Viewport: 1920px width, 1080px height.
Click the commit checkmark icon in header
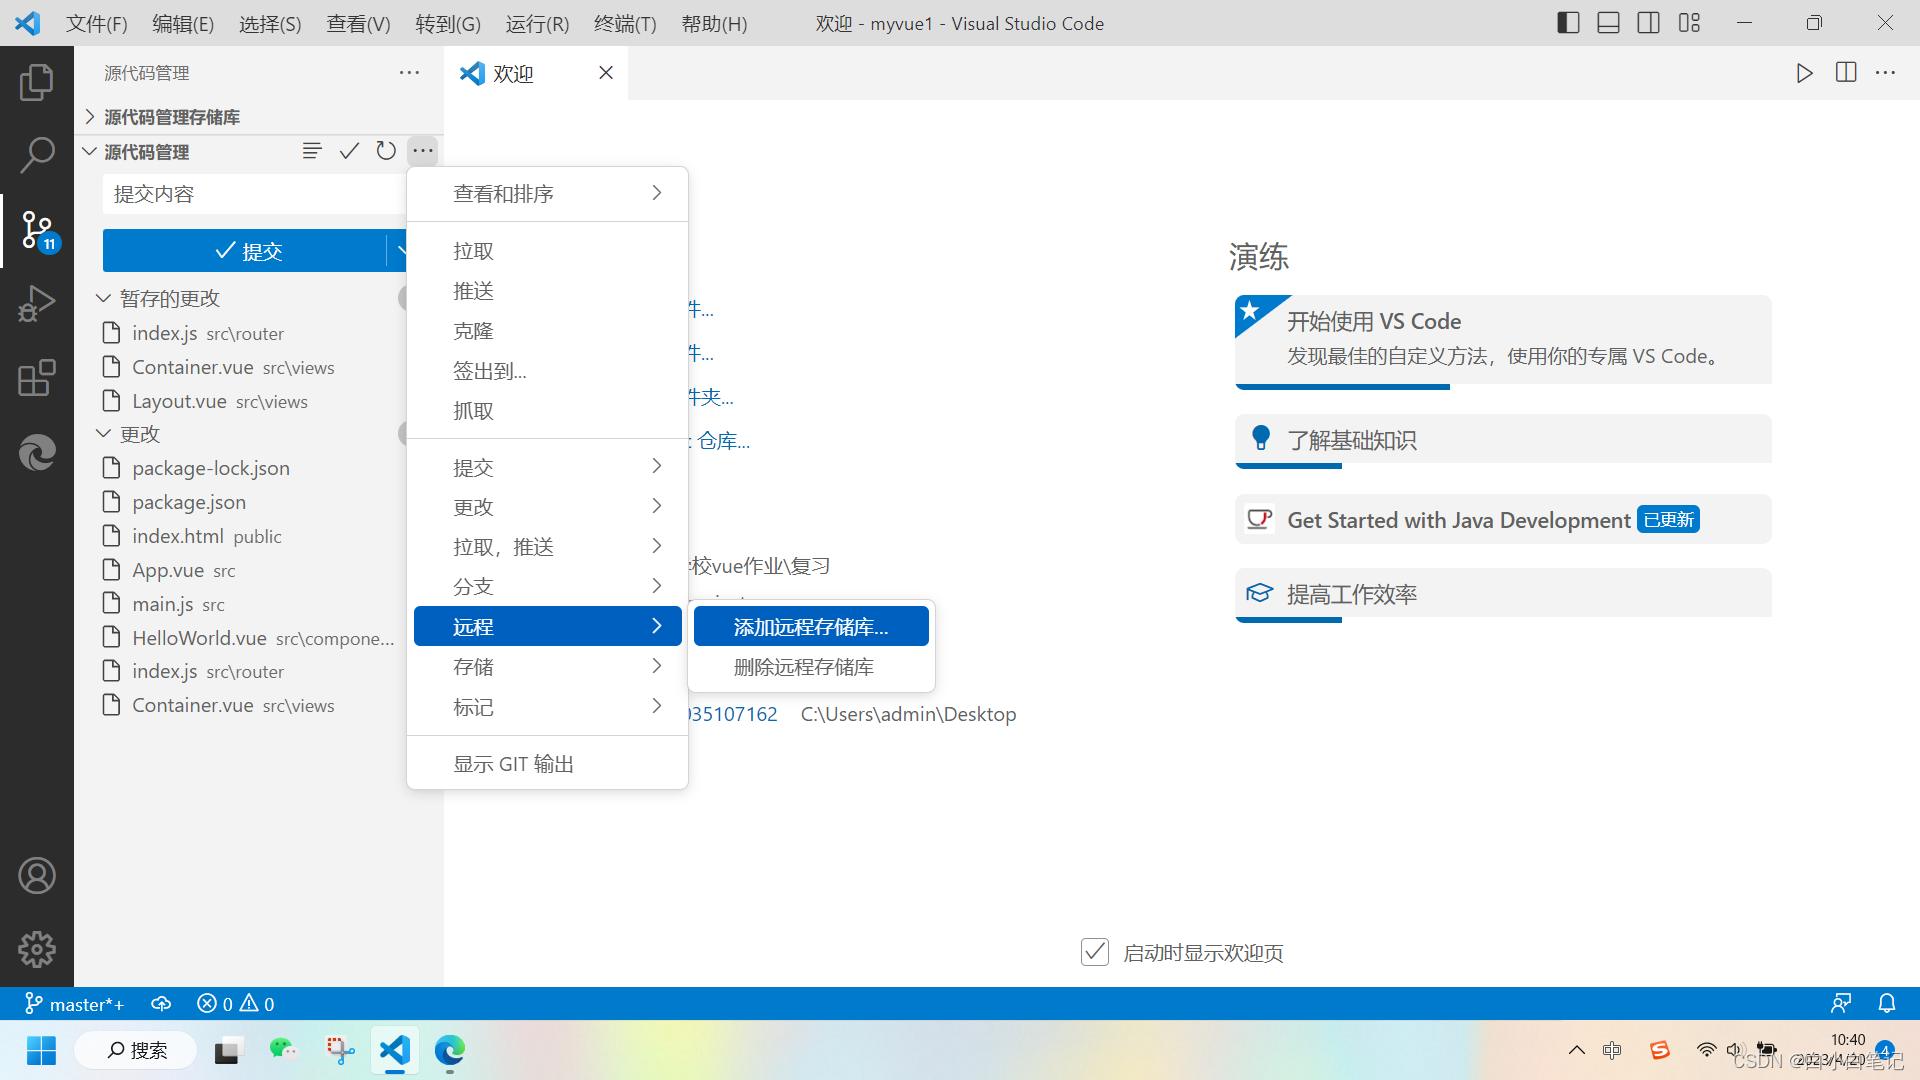(349, 151)
